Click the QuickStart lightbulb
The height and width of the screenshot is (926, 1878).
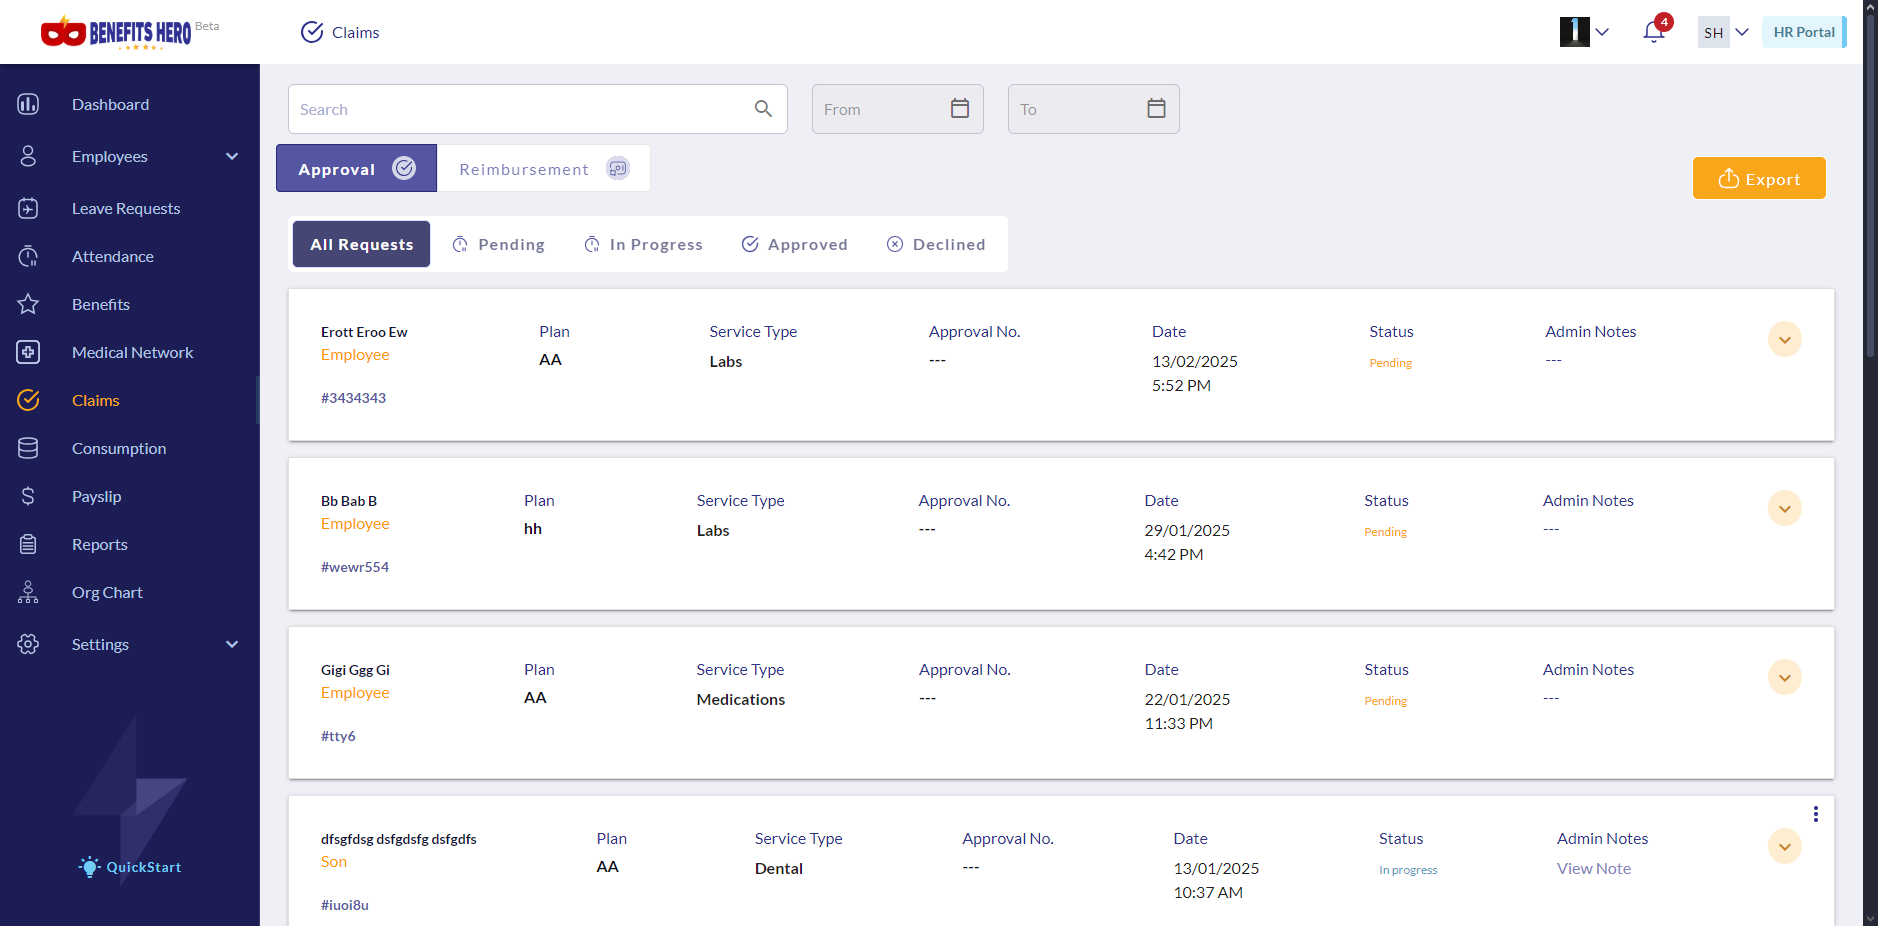(x=90, y=867)
